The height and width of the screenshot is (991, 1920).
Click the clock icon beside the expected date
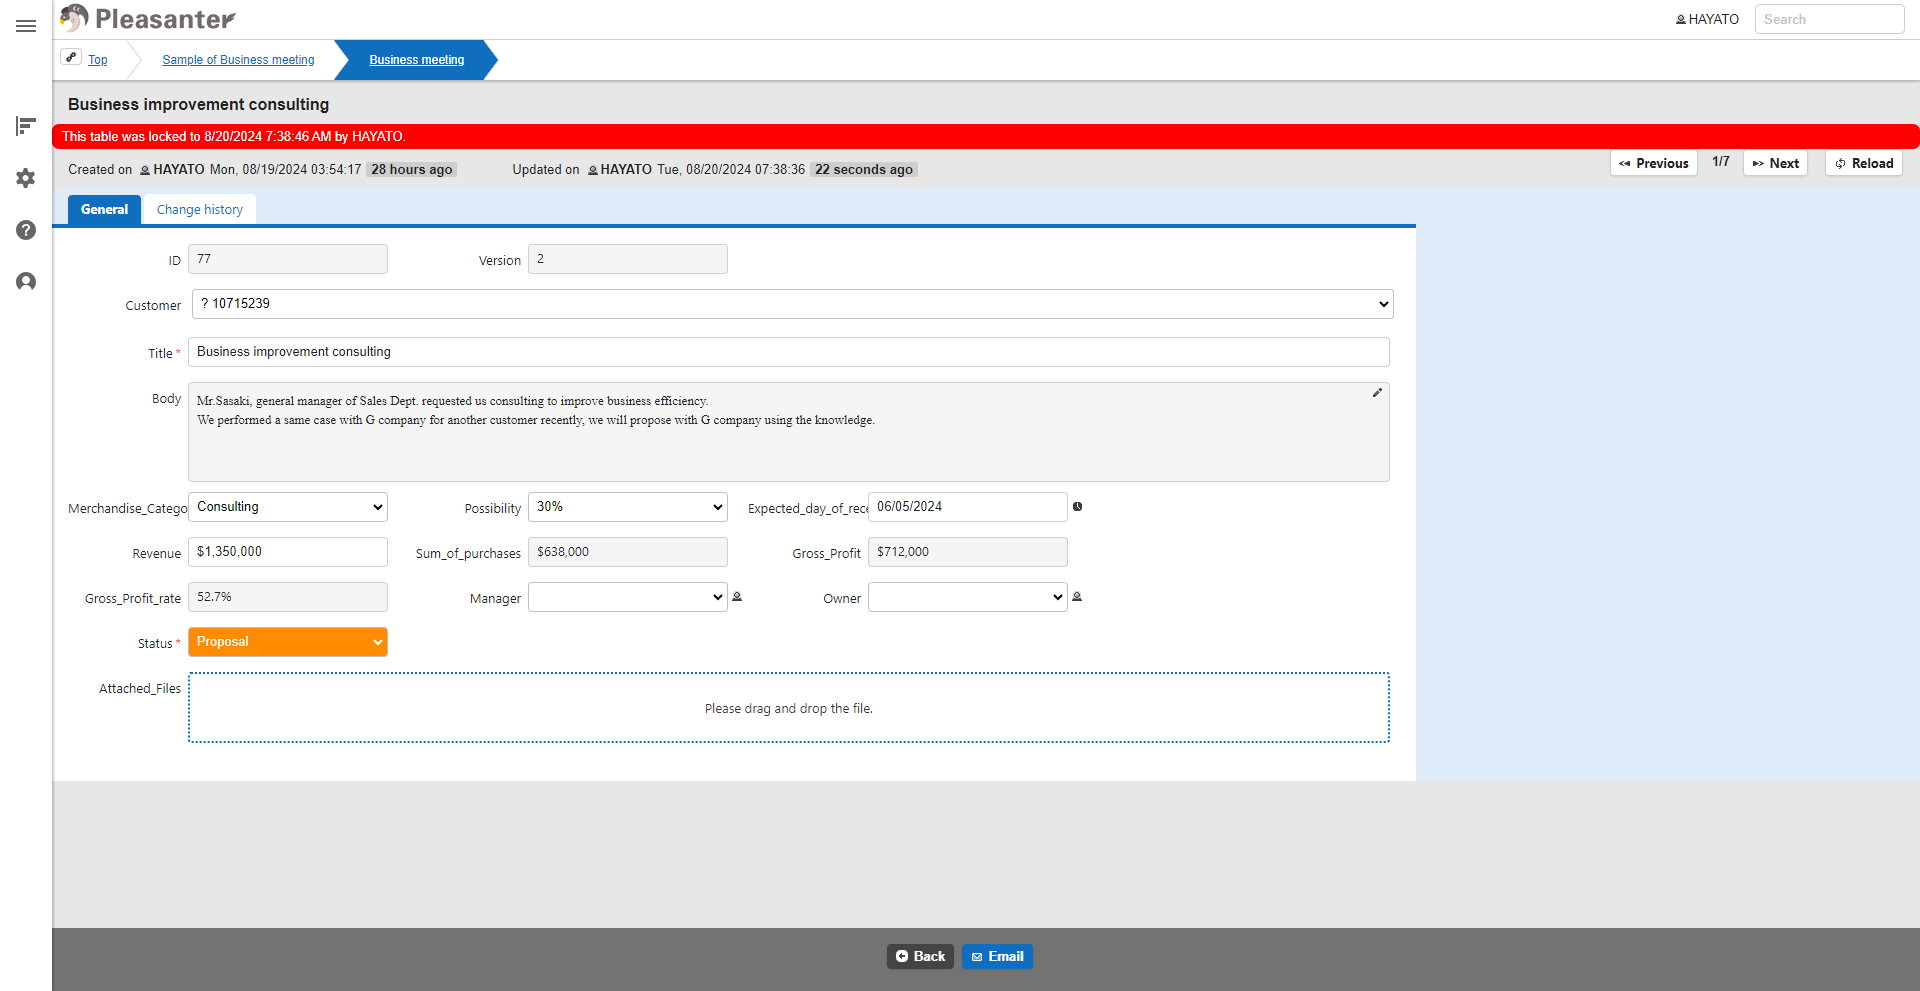[x=1077, y=507]
